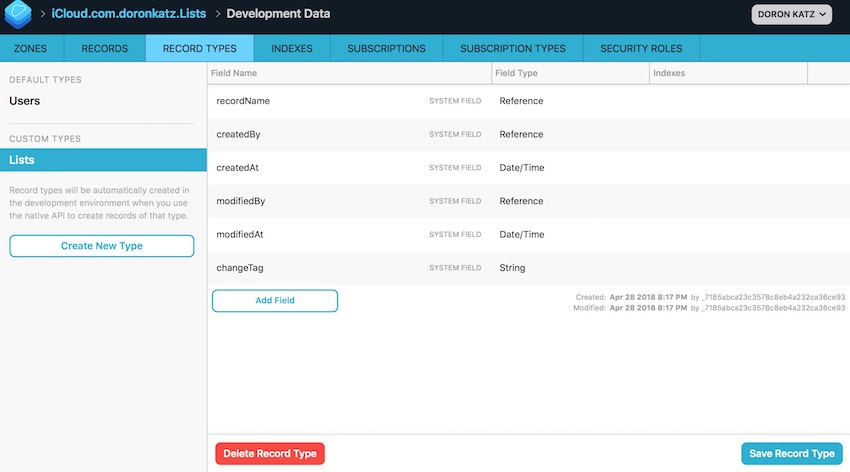Viewport: 850px width, 472px height.
Task: Switch to the ZONES tab
Action: [x=30, y=48]
